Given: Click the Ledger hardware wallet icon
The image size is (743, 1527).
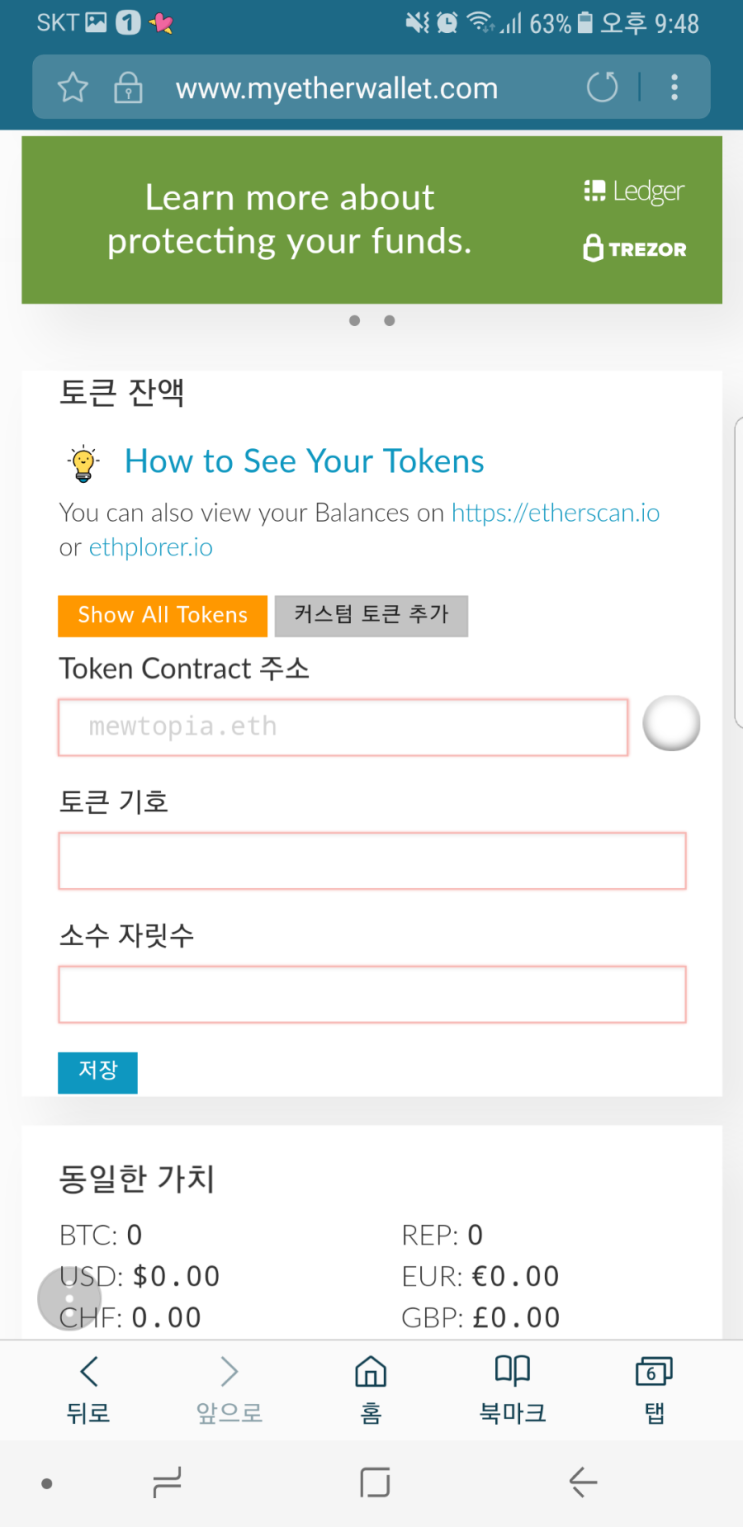Looking at the screenshot, I should (x=596, y=190).
